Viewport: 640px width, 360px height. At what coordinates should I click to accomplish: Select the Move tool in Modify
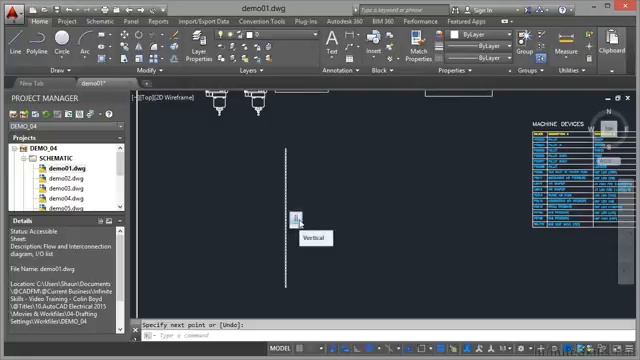124,35
